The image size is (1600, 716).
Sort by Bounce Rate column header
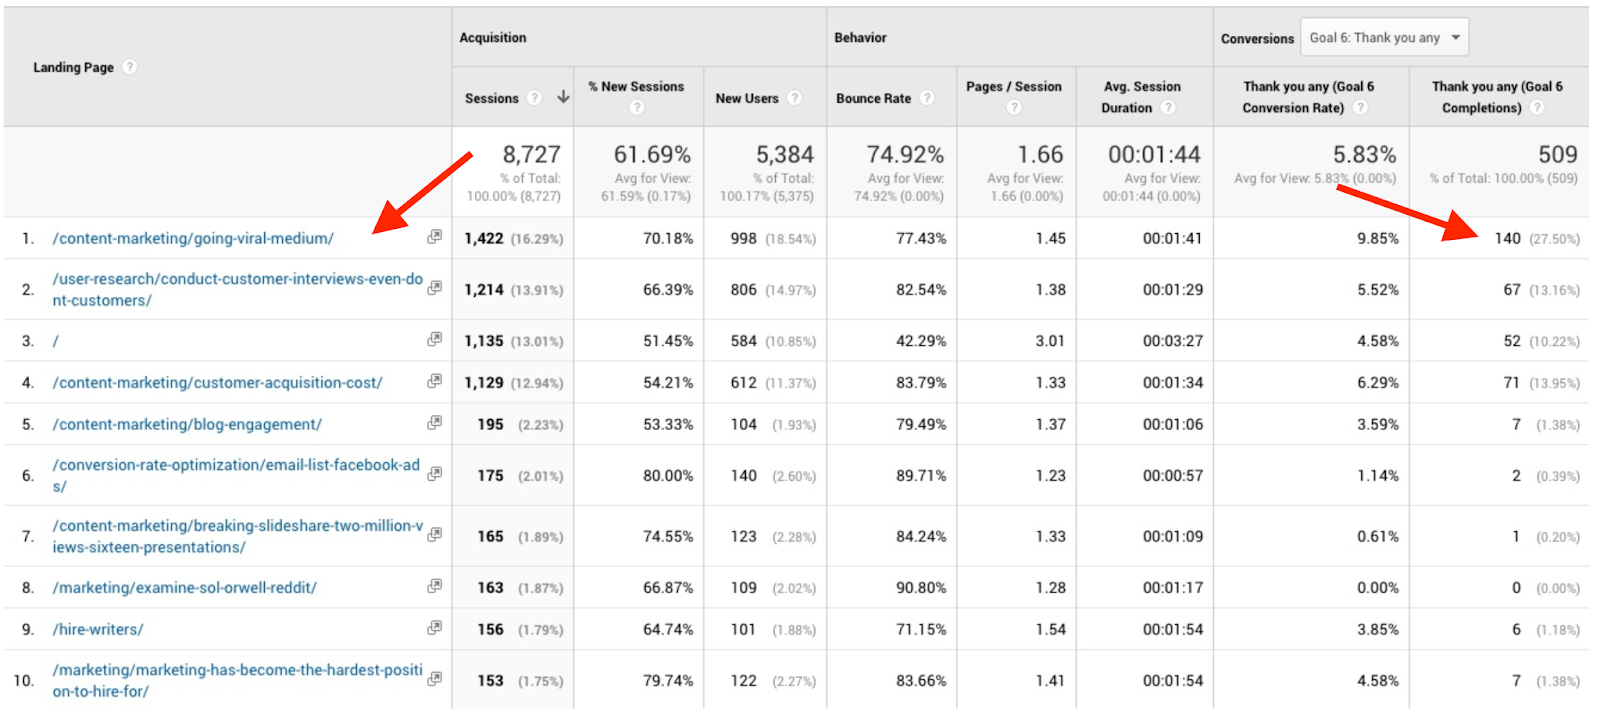click(x=874, y=98)
